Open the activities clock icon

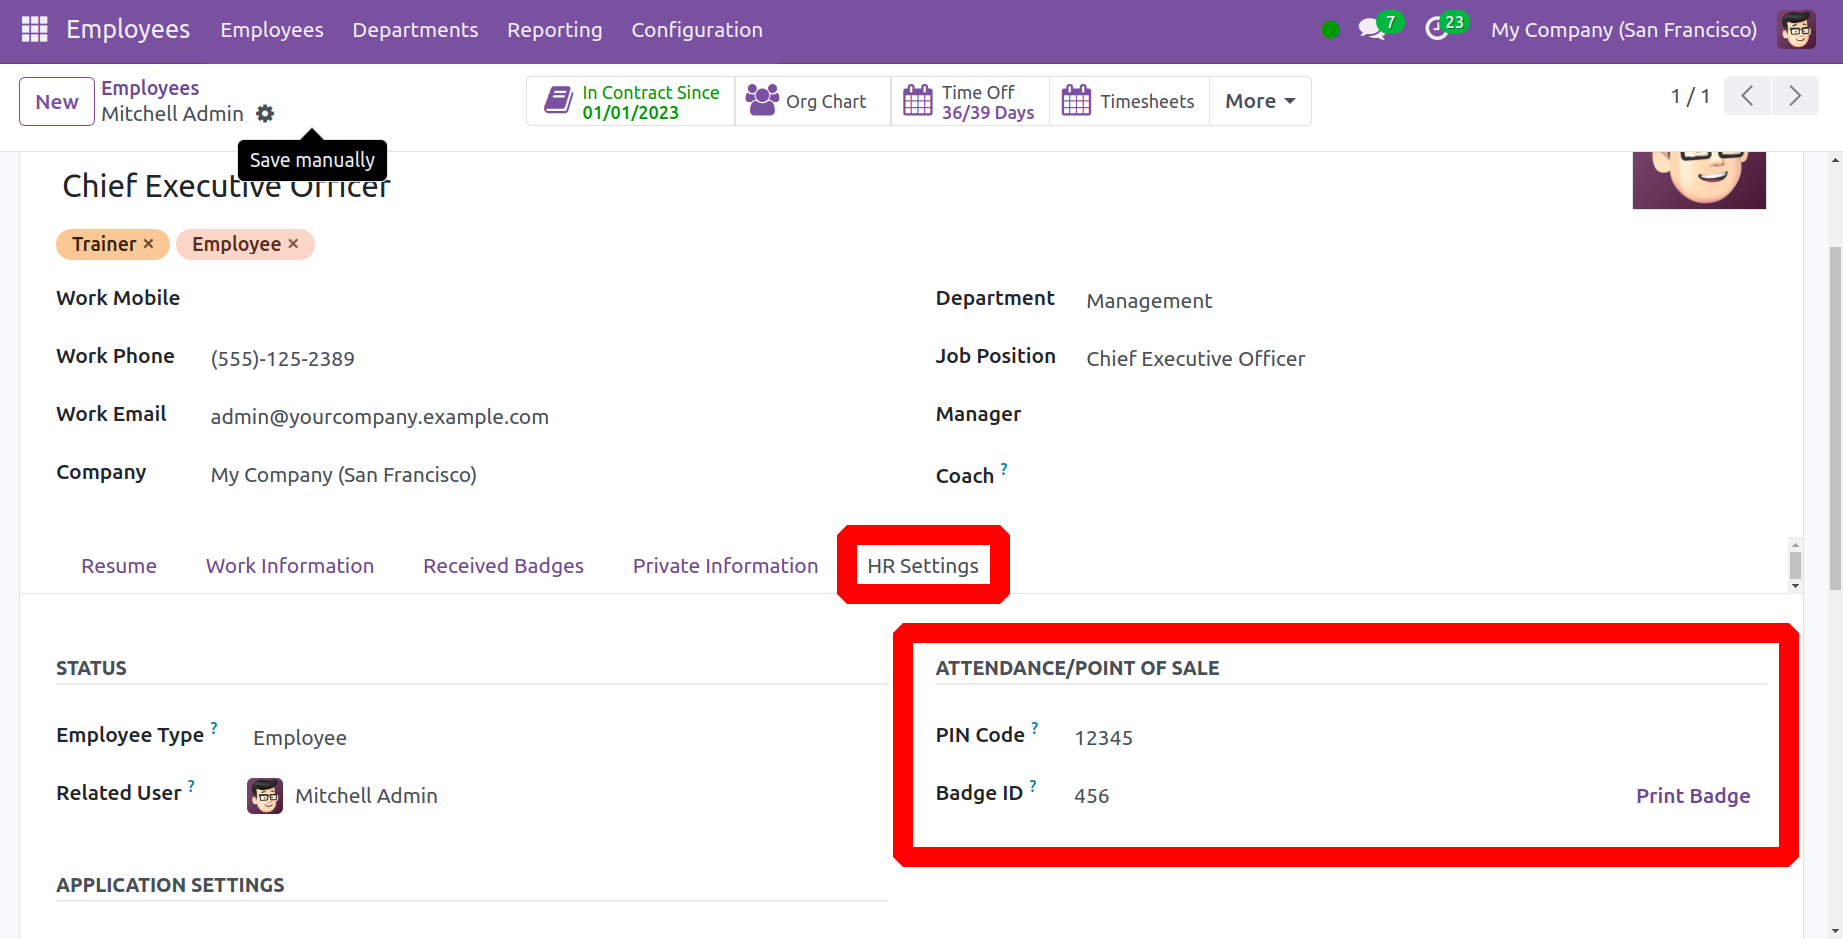click(1437, 30)
